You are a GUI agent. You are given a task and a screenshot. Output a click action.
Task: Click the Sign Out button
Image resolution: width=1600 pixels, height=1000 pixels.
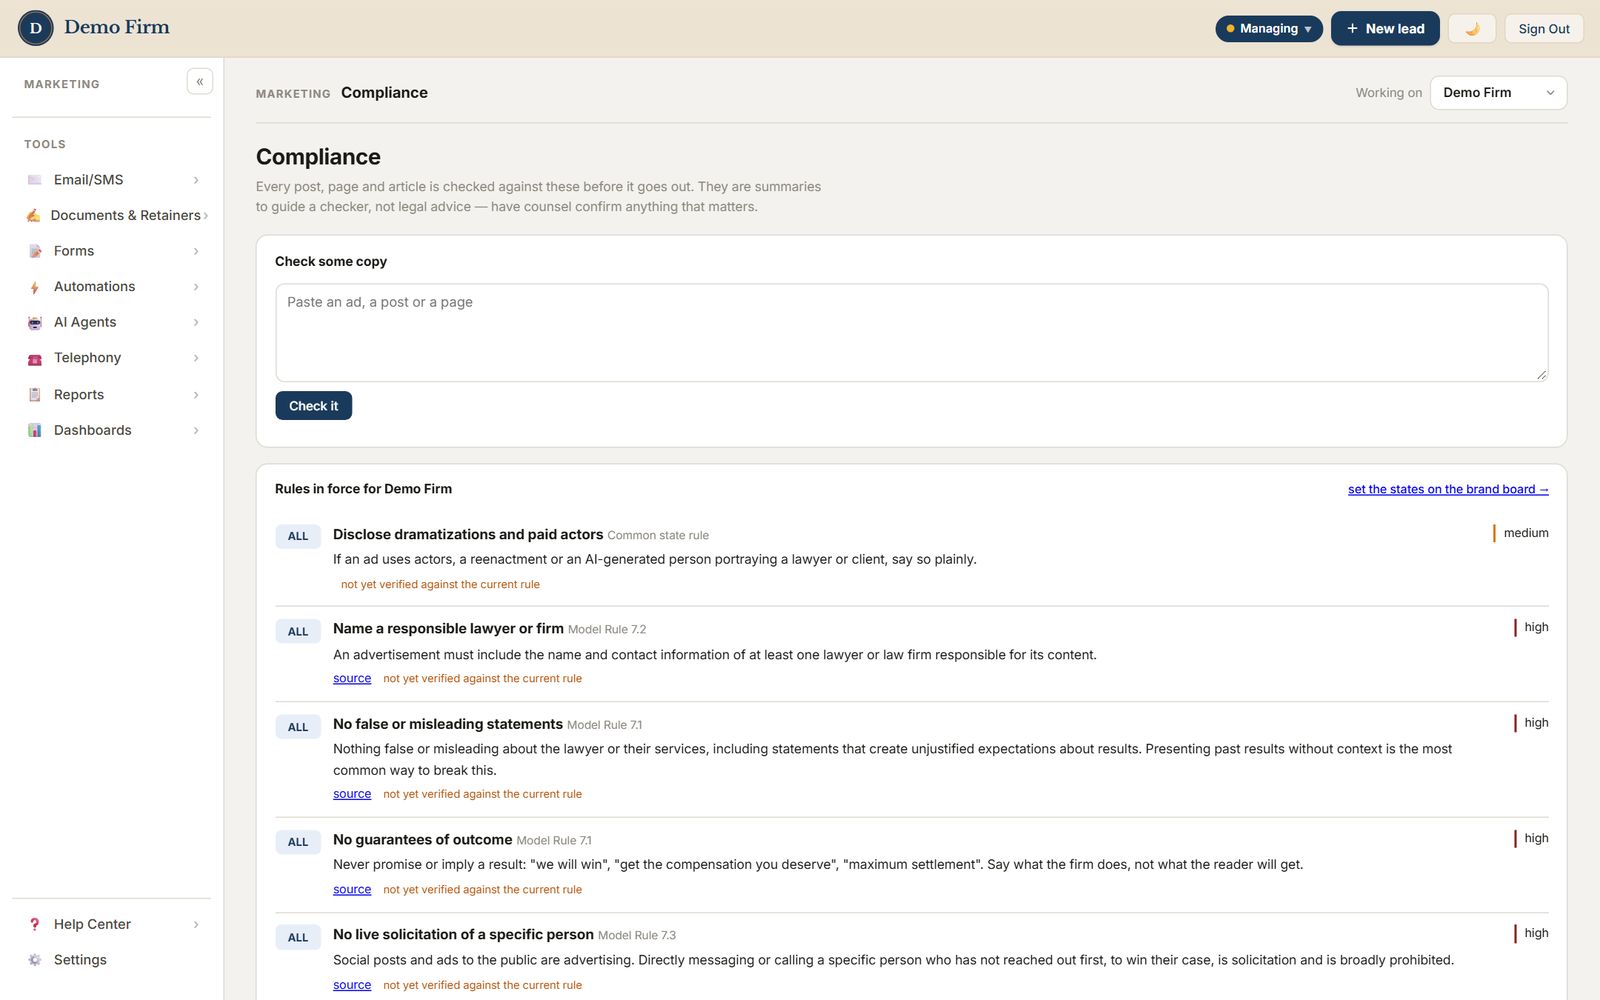(x=1544, y=28)
